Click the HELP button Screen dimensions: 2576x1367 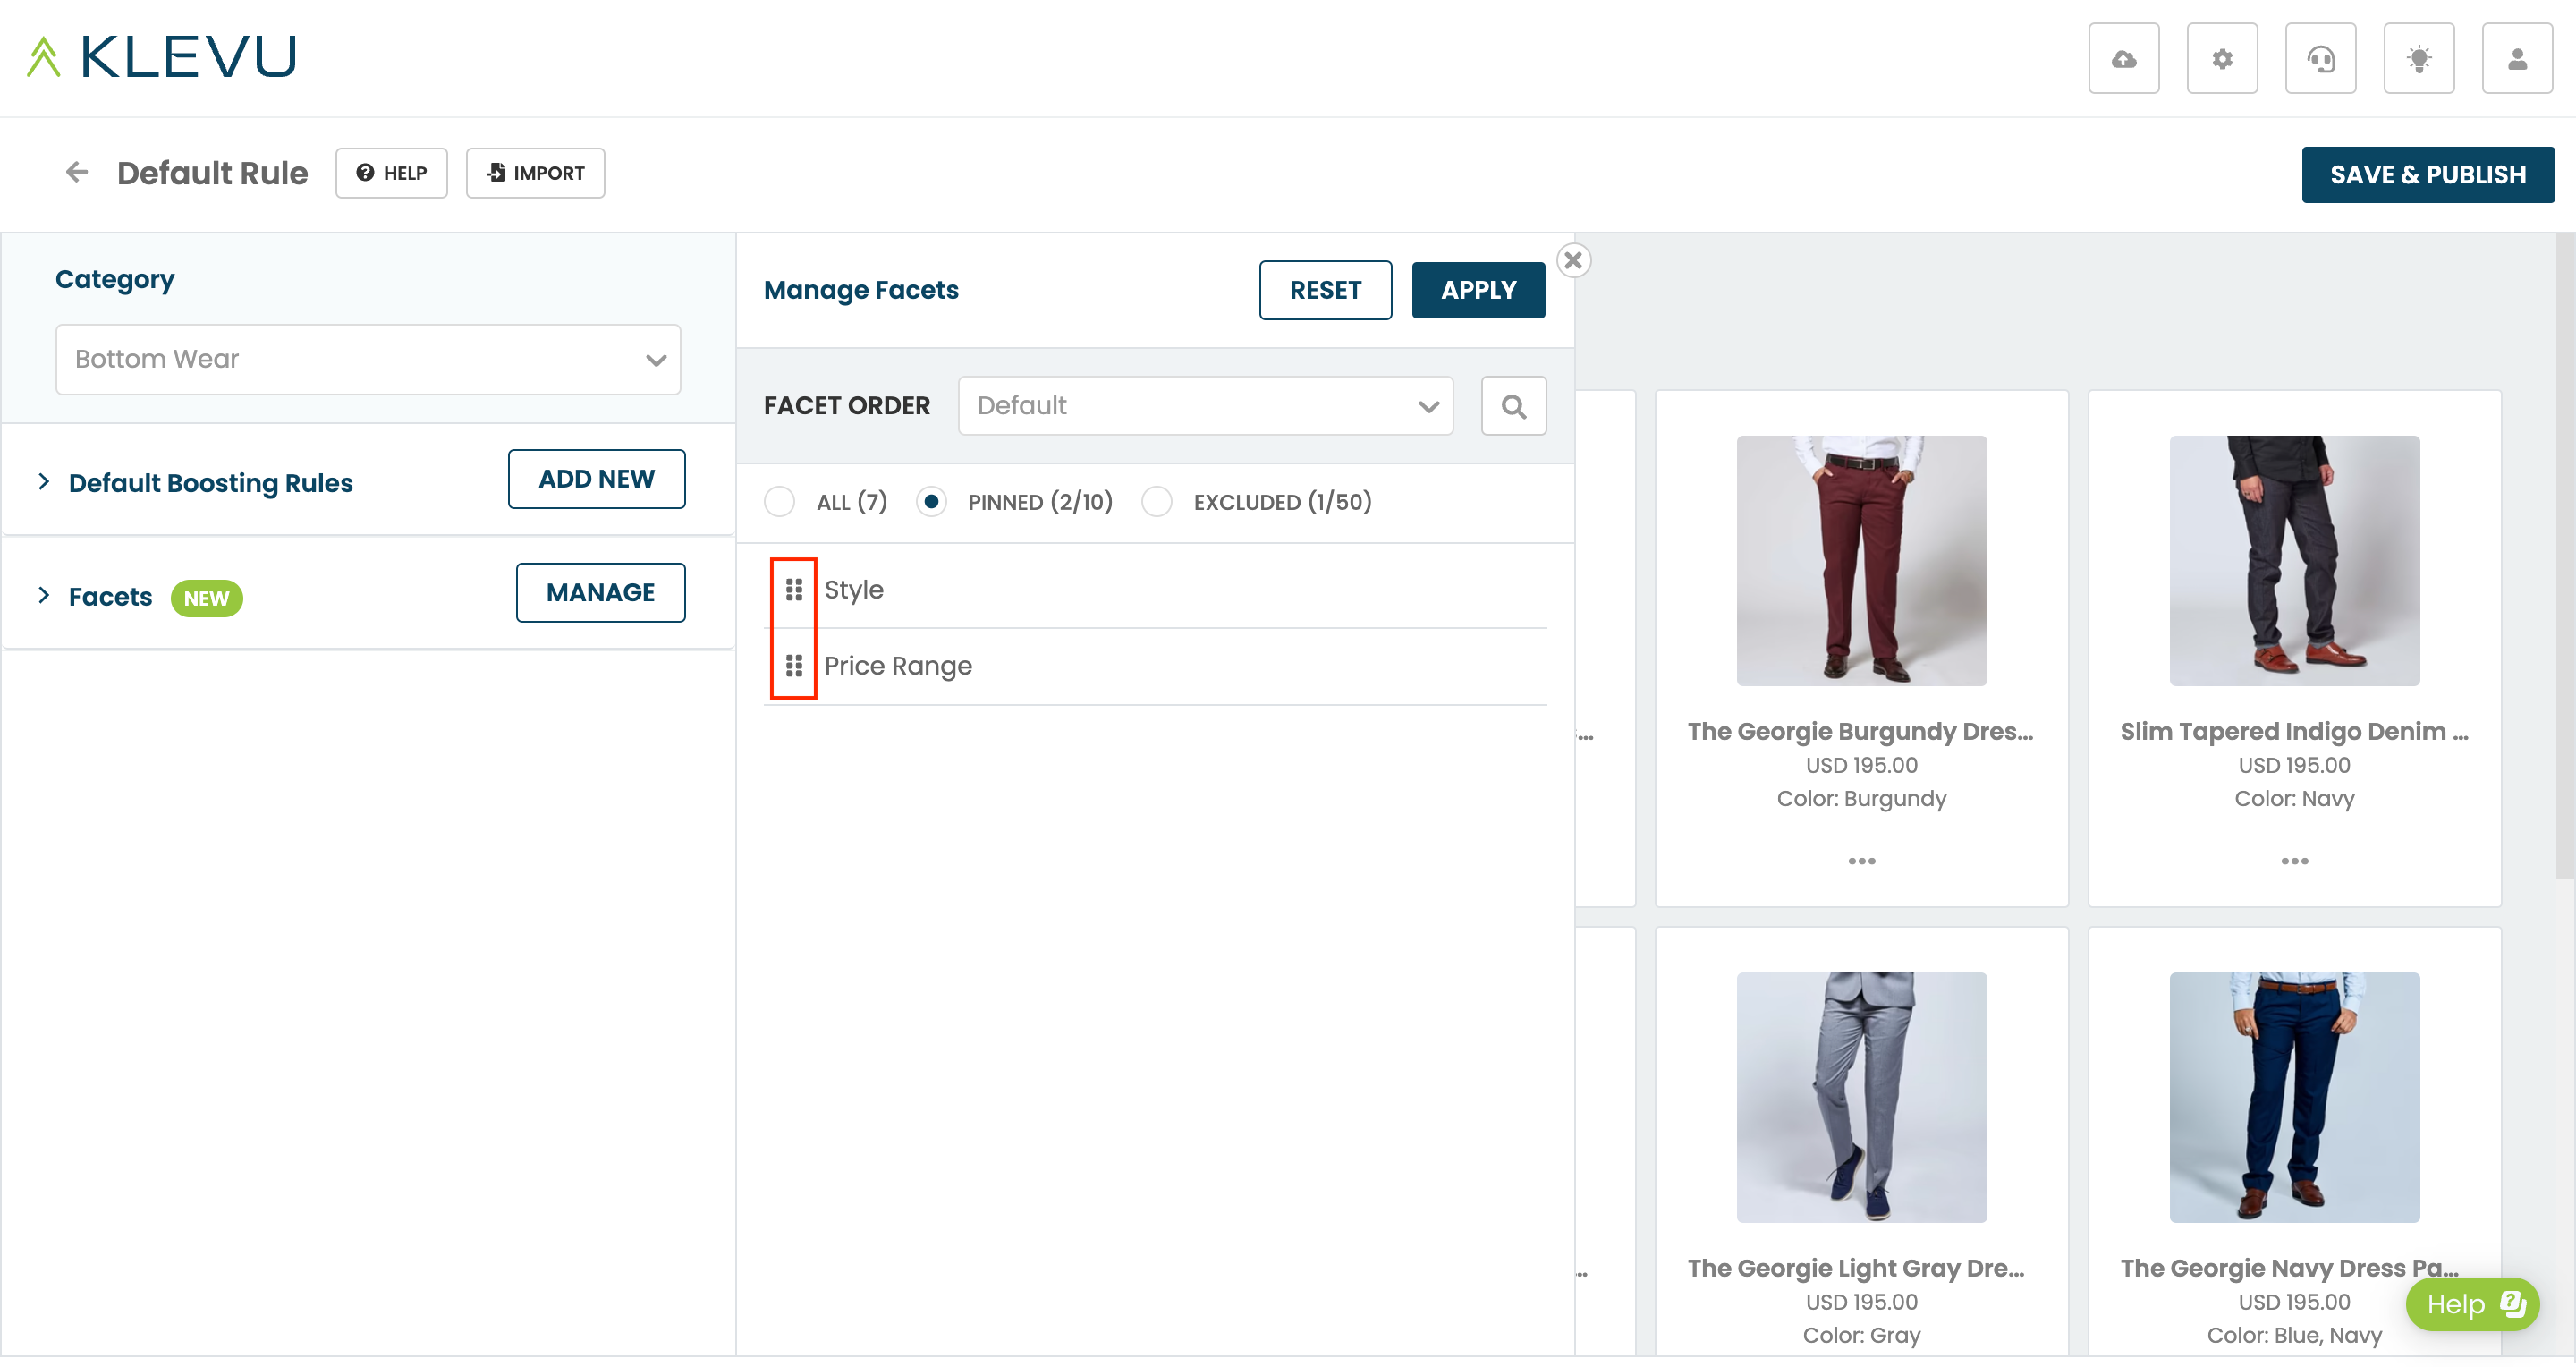(391, 173)
